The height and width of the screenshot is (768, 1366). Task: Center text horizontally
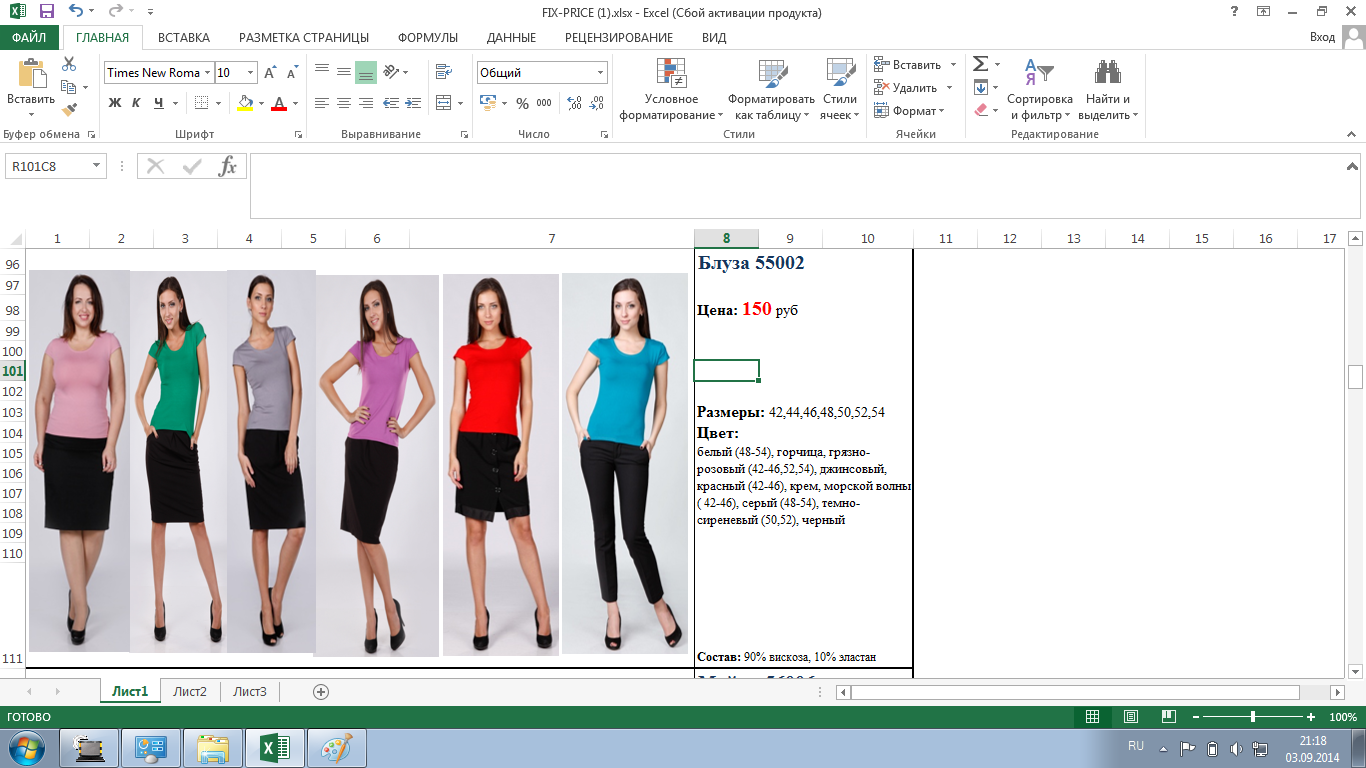tap(344, 103)
